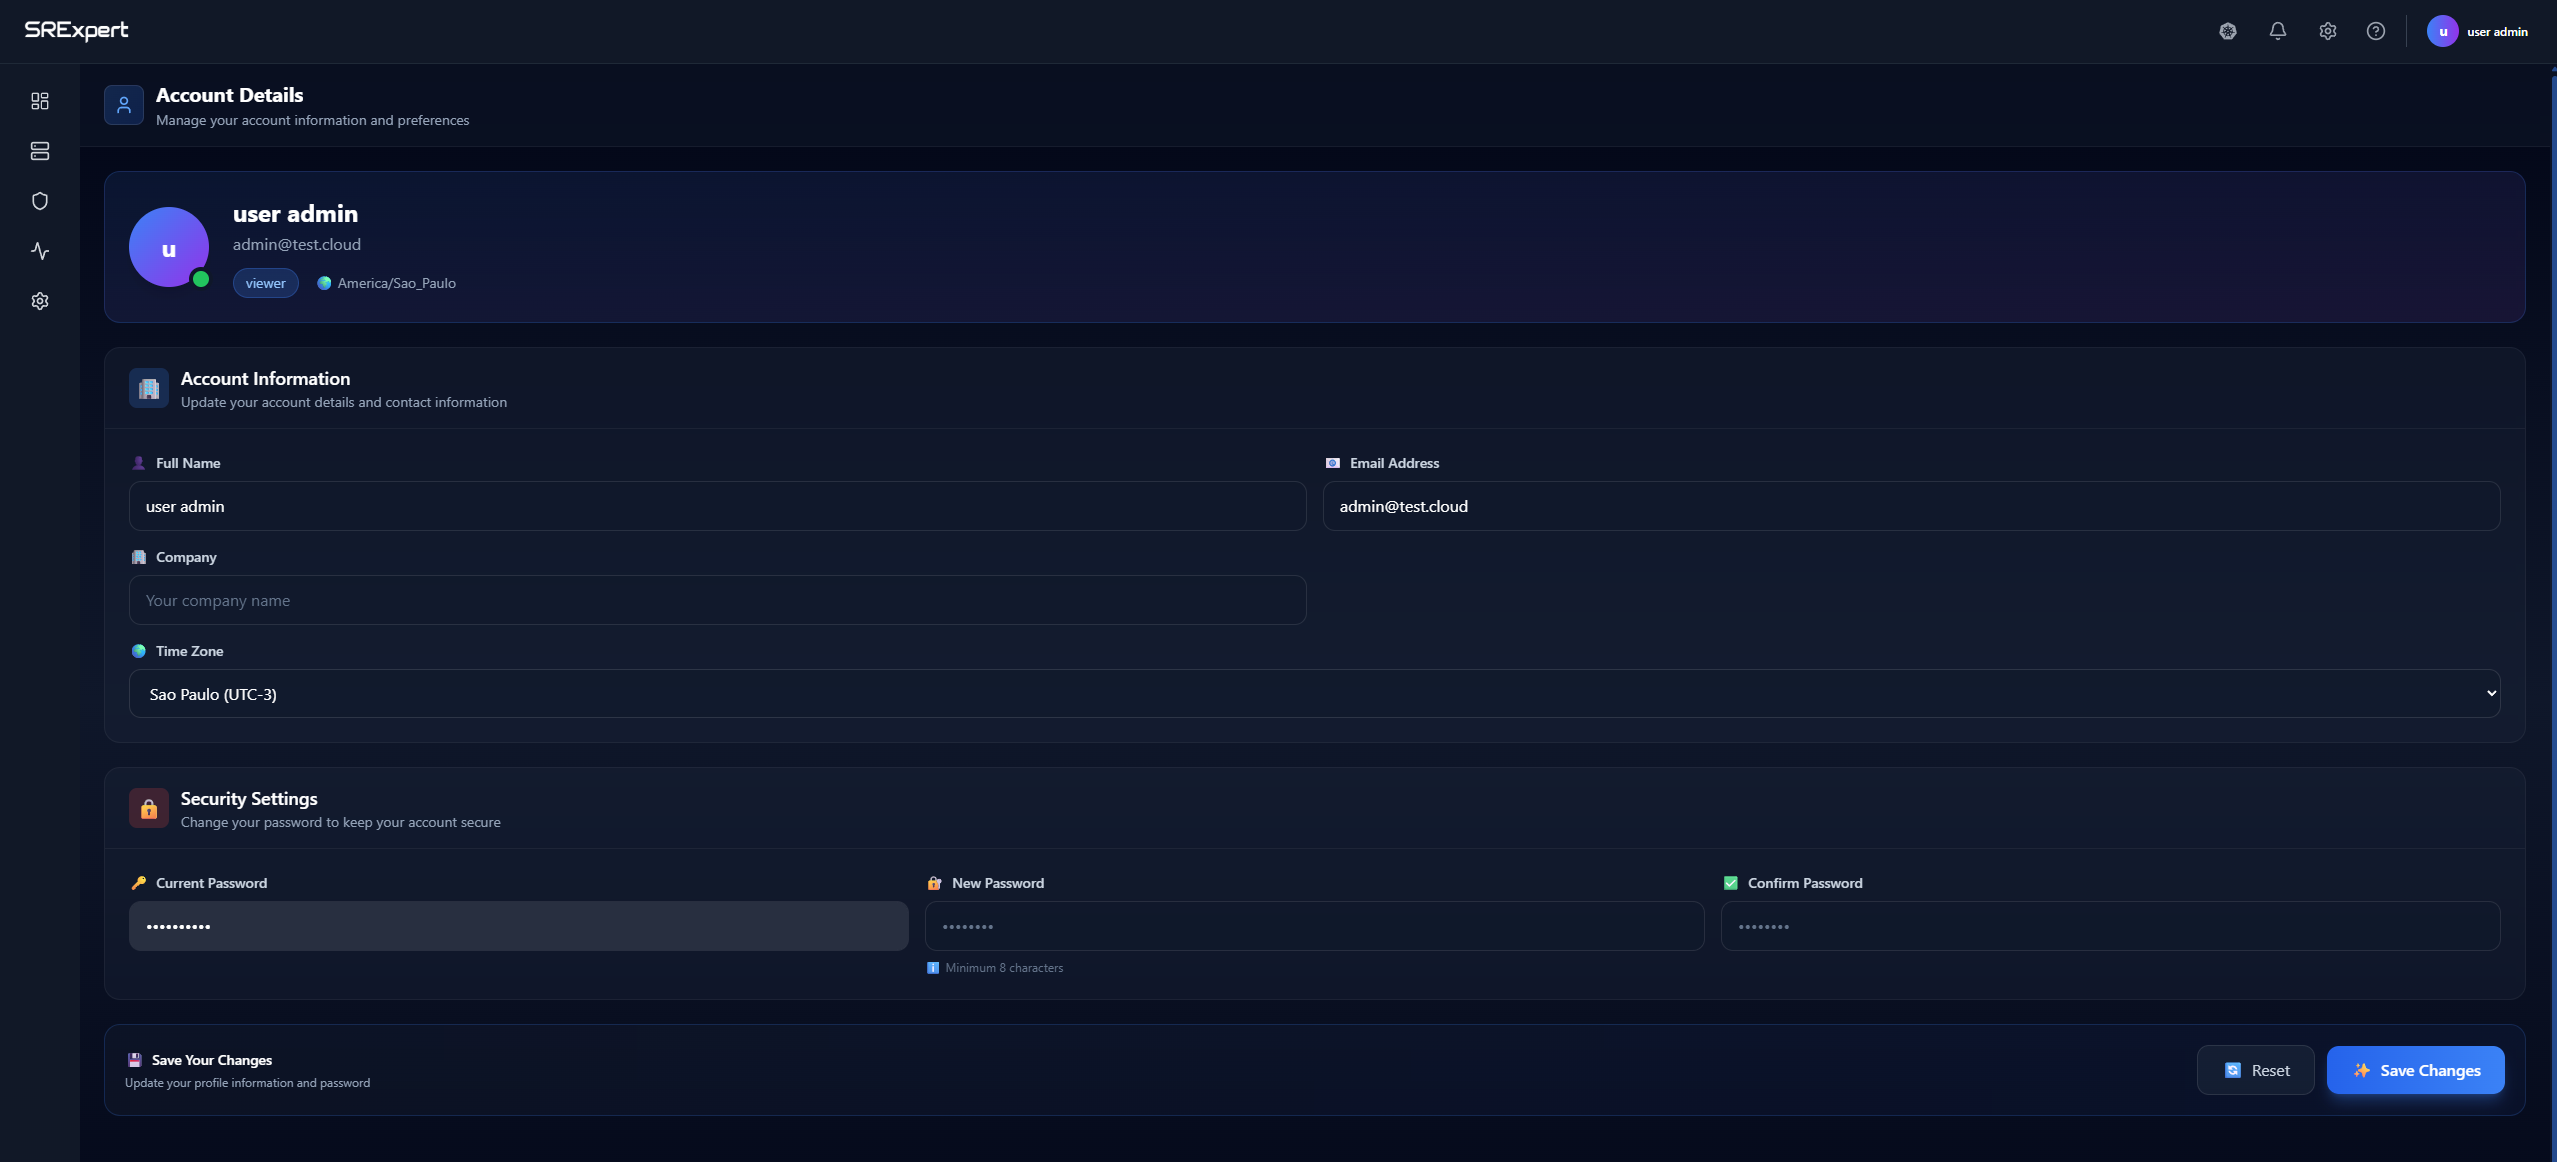The height and width of the screenshot is (1162, 2557).
Task: Click the green online status dot on the avatar
Action: point(202,281)
